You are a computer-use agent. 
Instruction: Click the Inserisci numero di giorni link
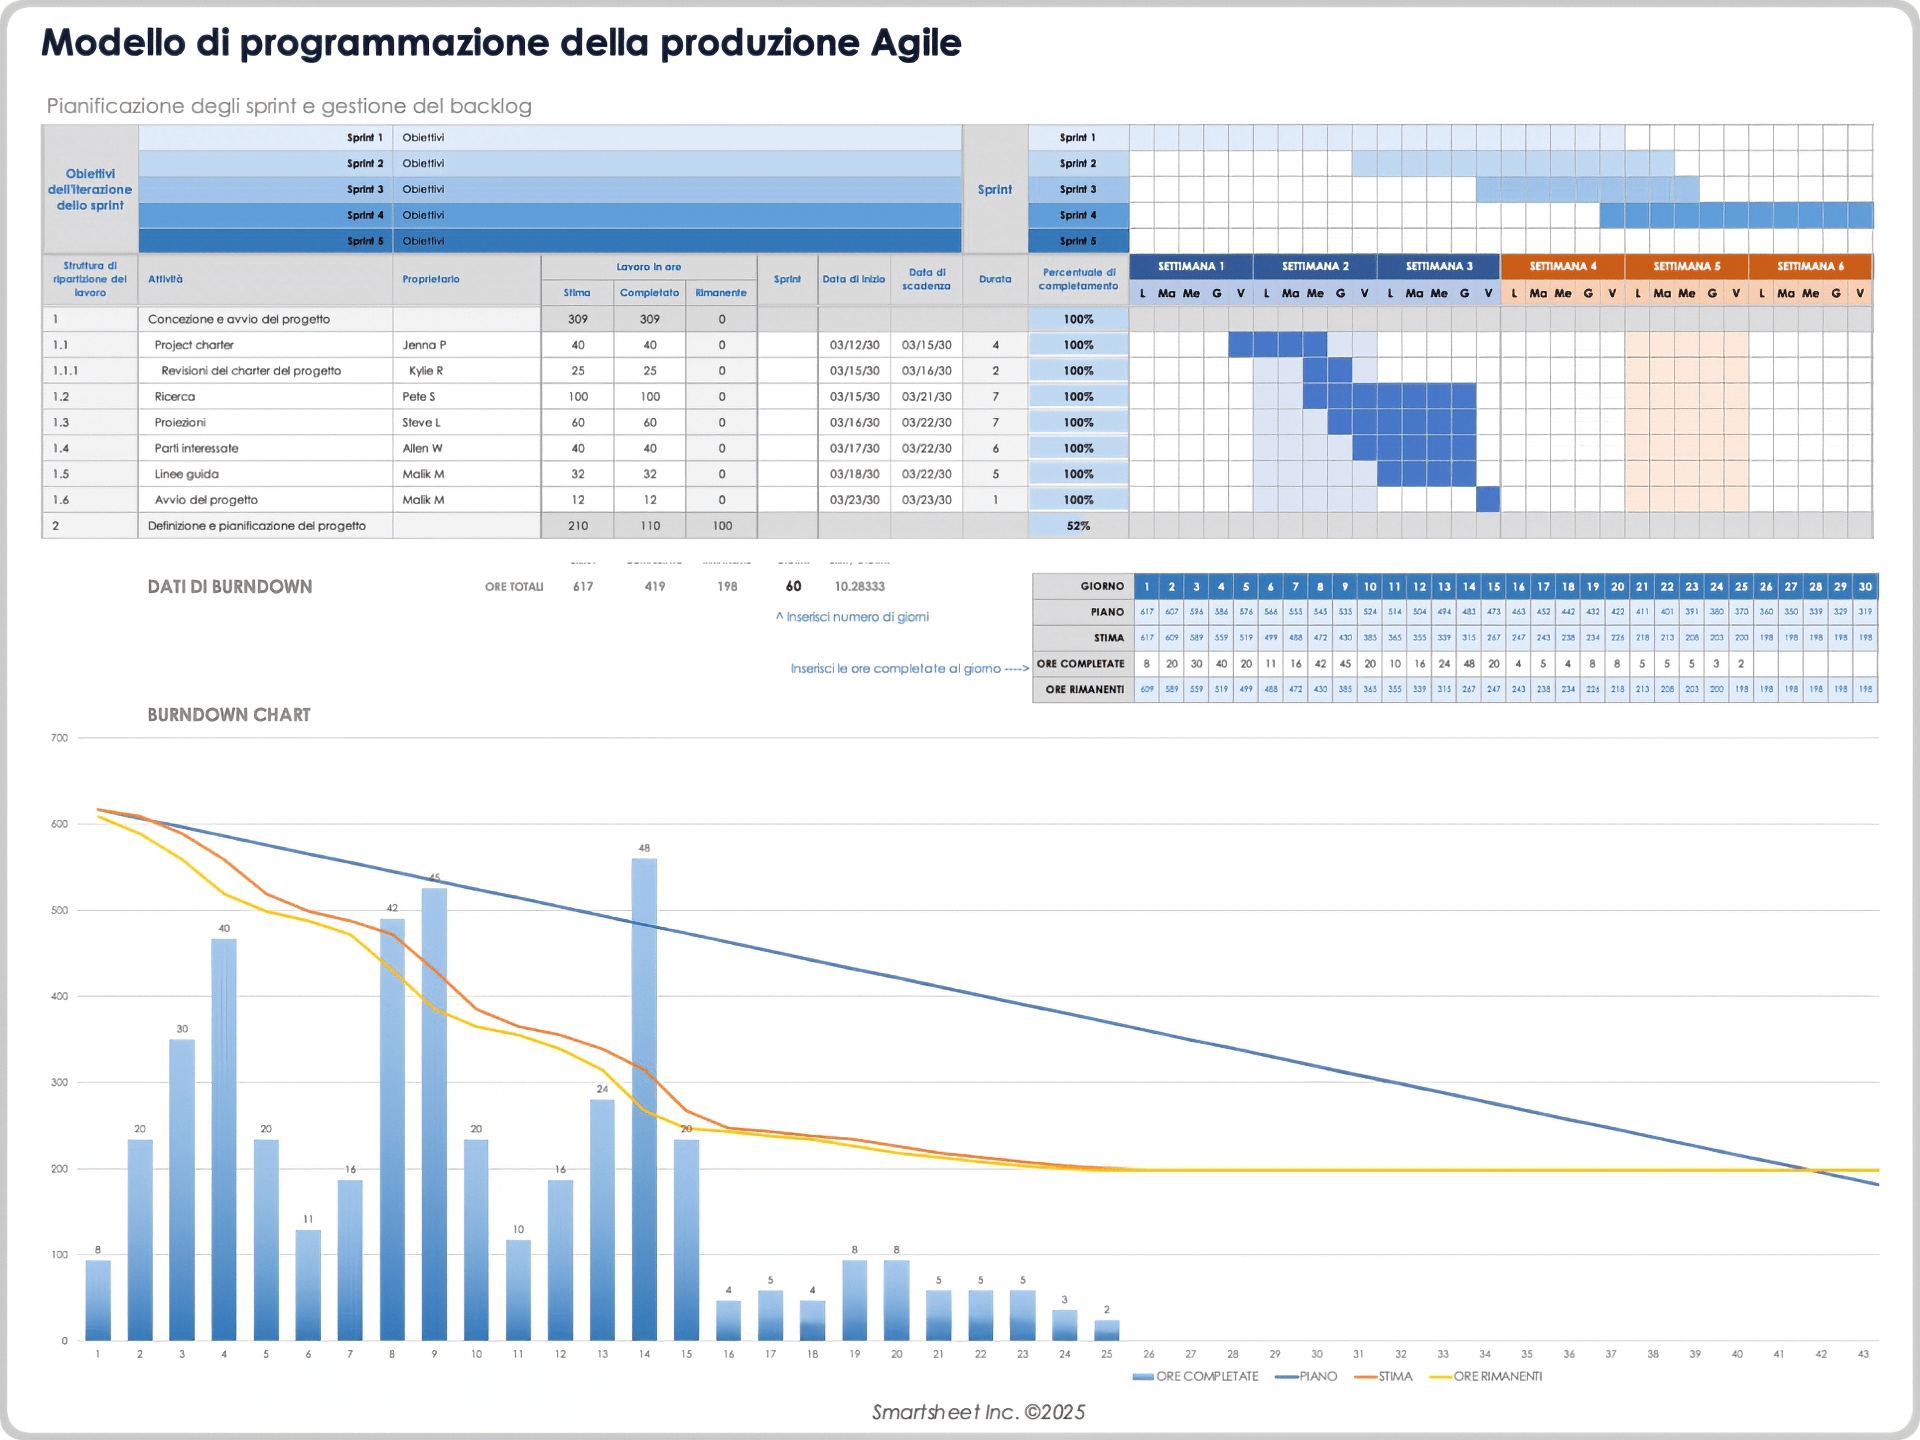855,617
